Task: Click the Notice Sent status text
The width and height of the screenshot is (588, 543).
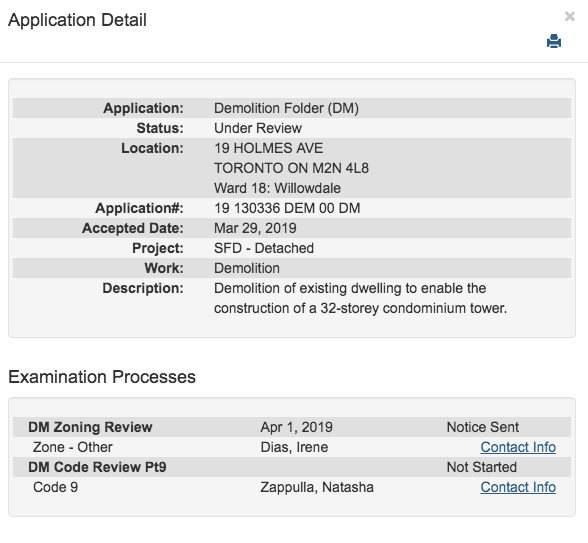Action: (483, 427)
